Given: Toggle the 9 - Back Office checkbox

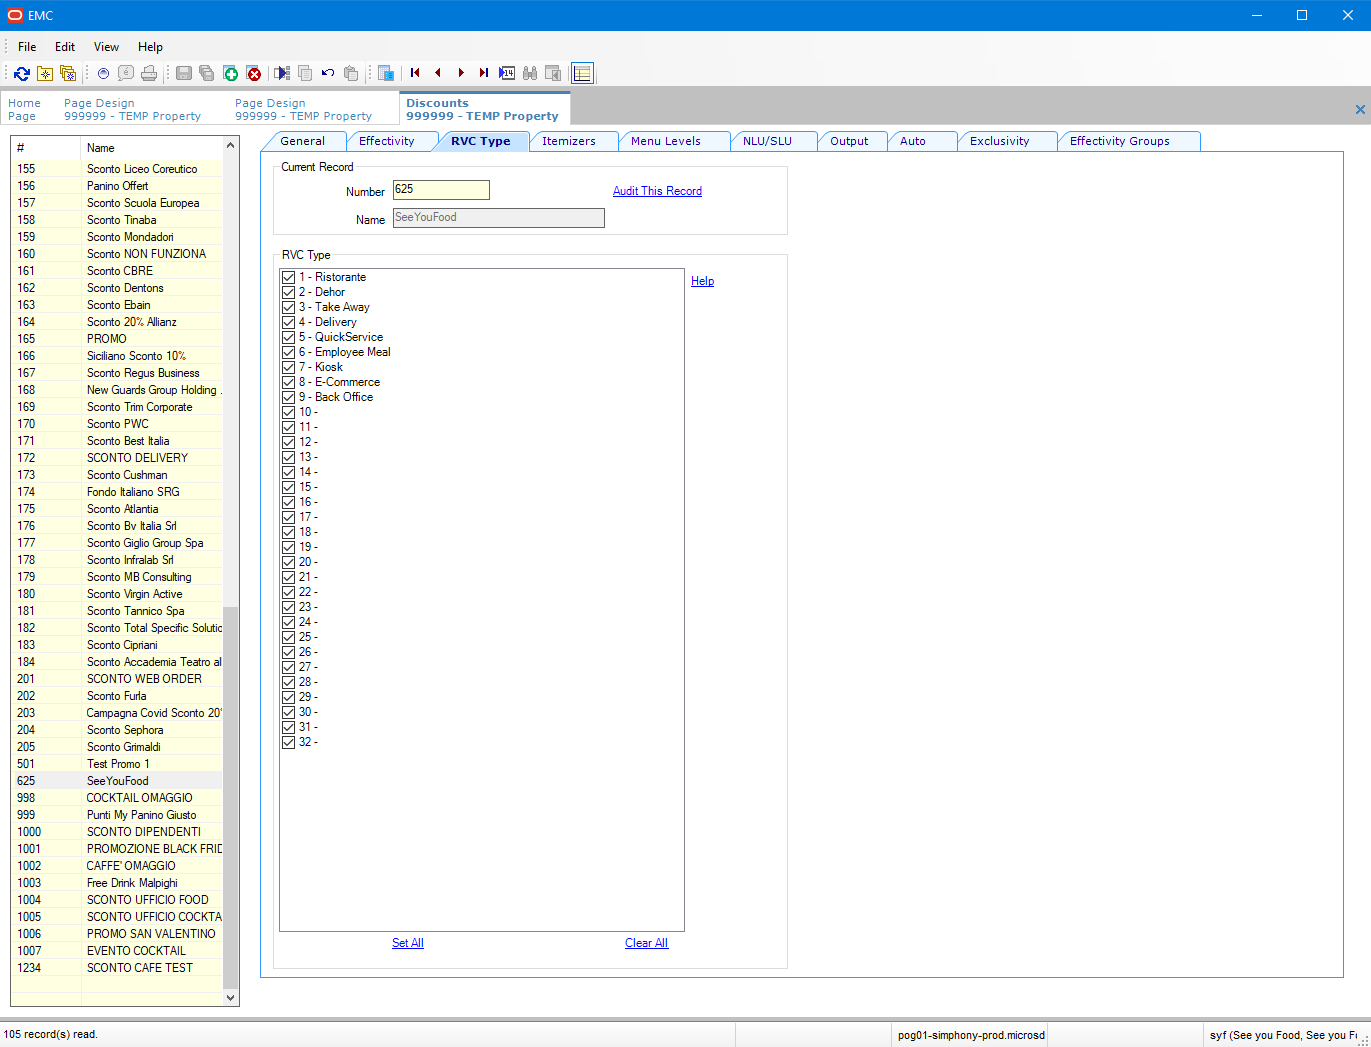Looking at the screenshot, I should click(289, 397).
